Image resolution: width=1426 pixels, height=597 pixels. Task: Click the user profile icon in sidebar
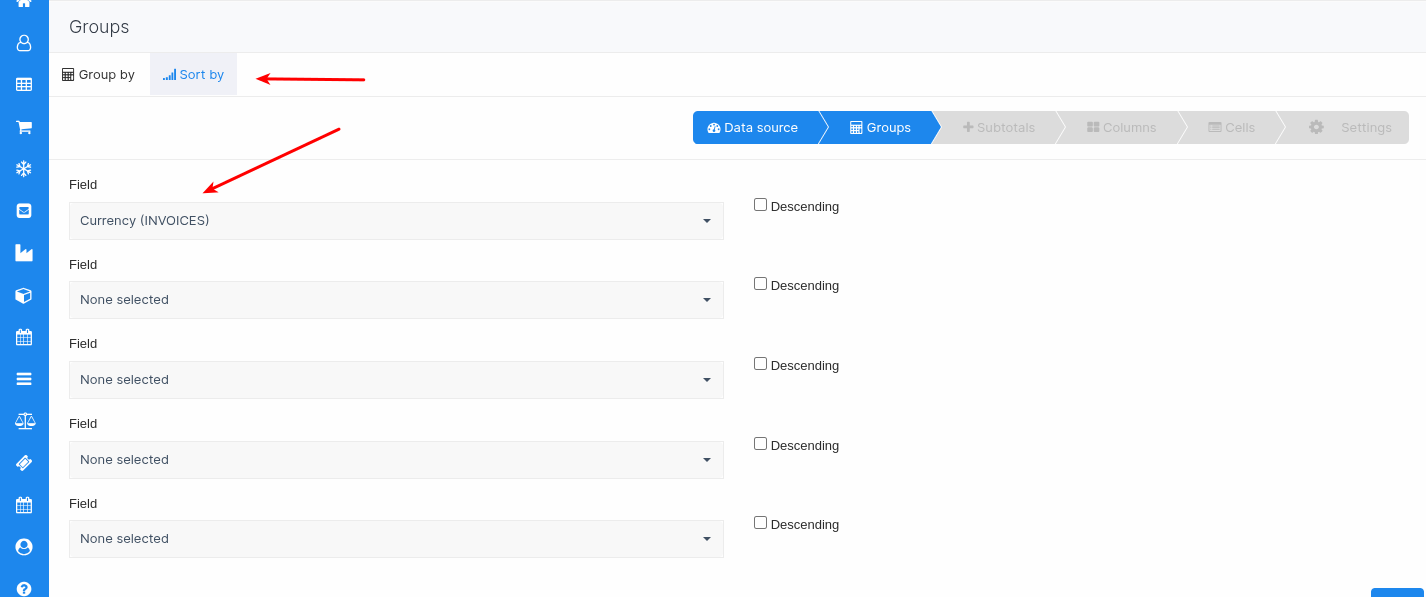[x=24, y=43]
